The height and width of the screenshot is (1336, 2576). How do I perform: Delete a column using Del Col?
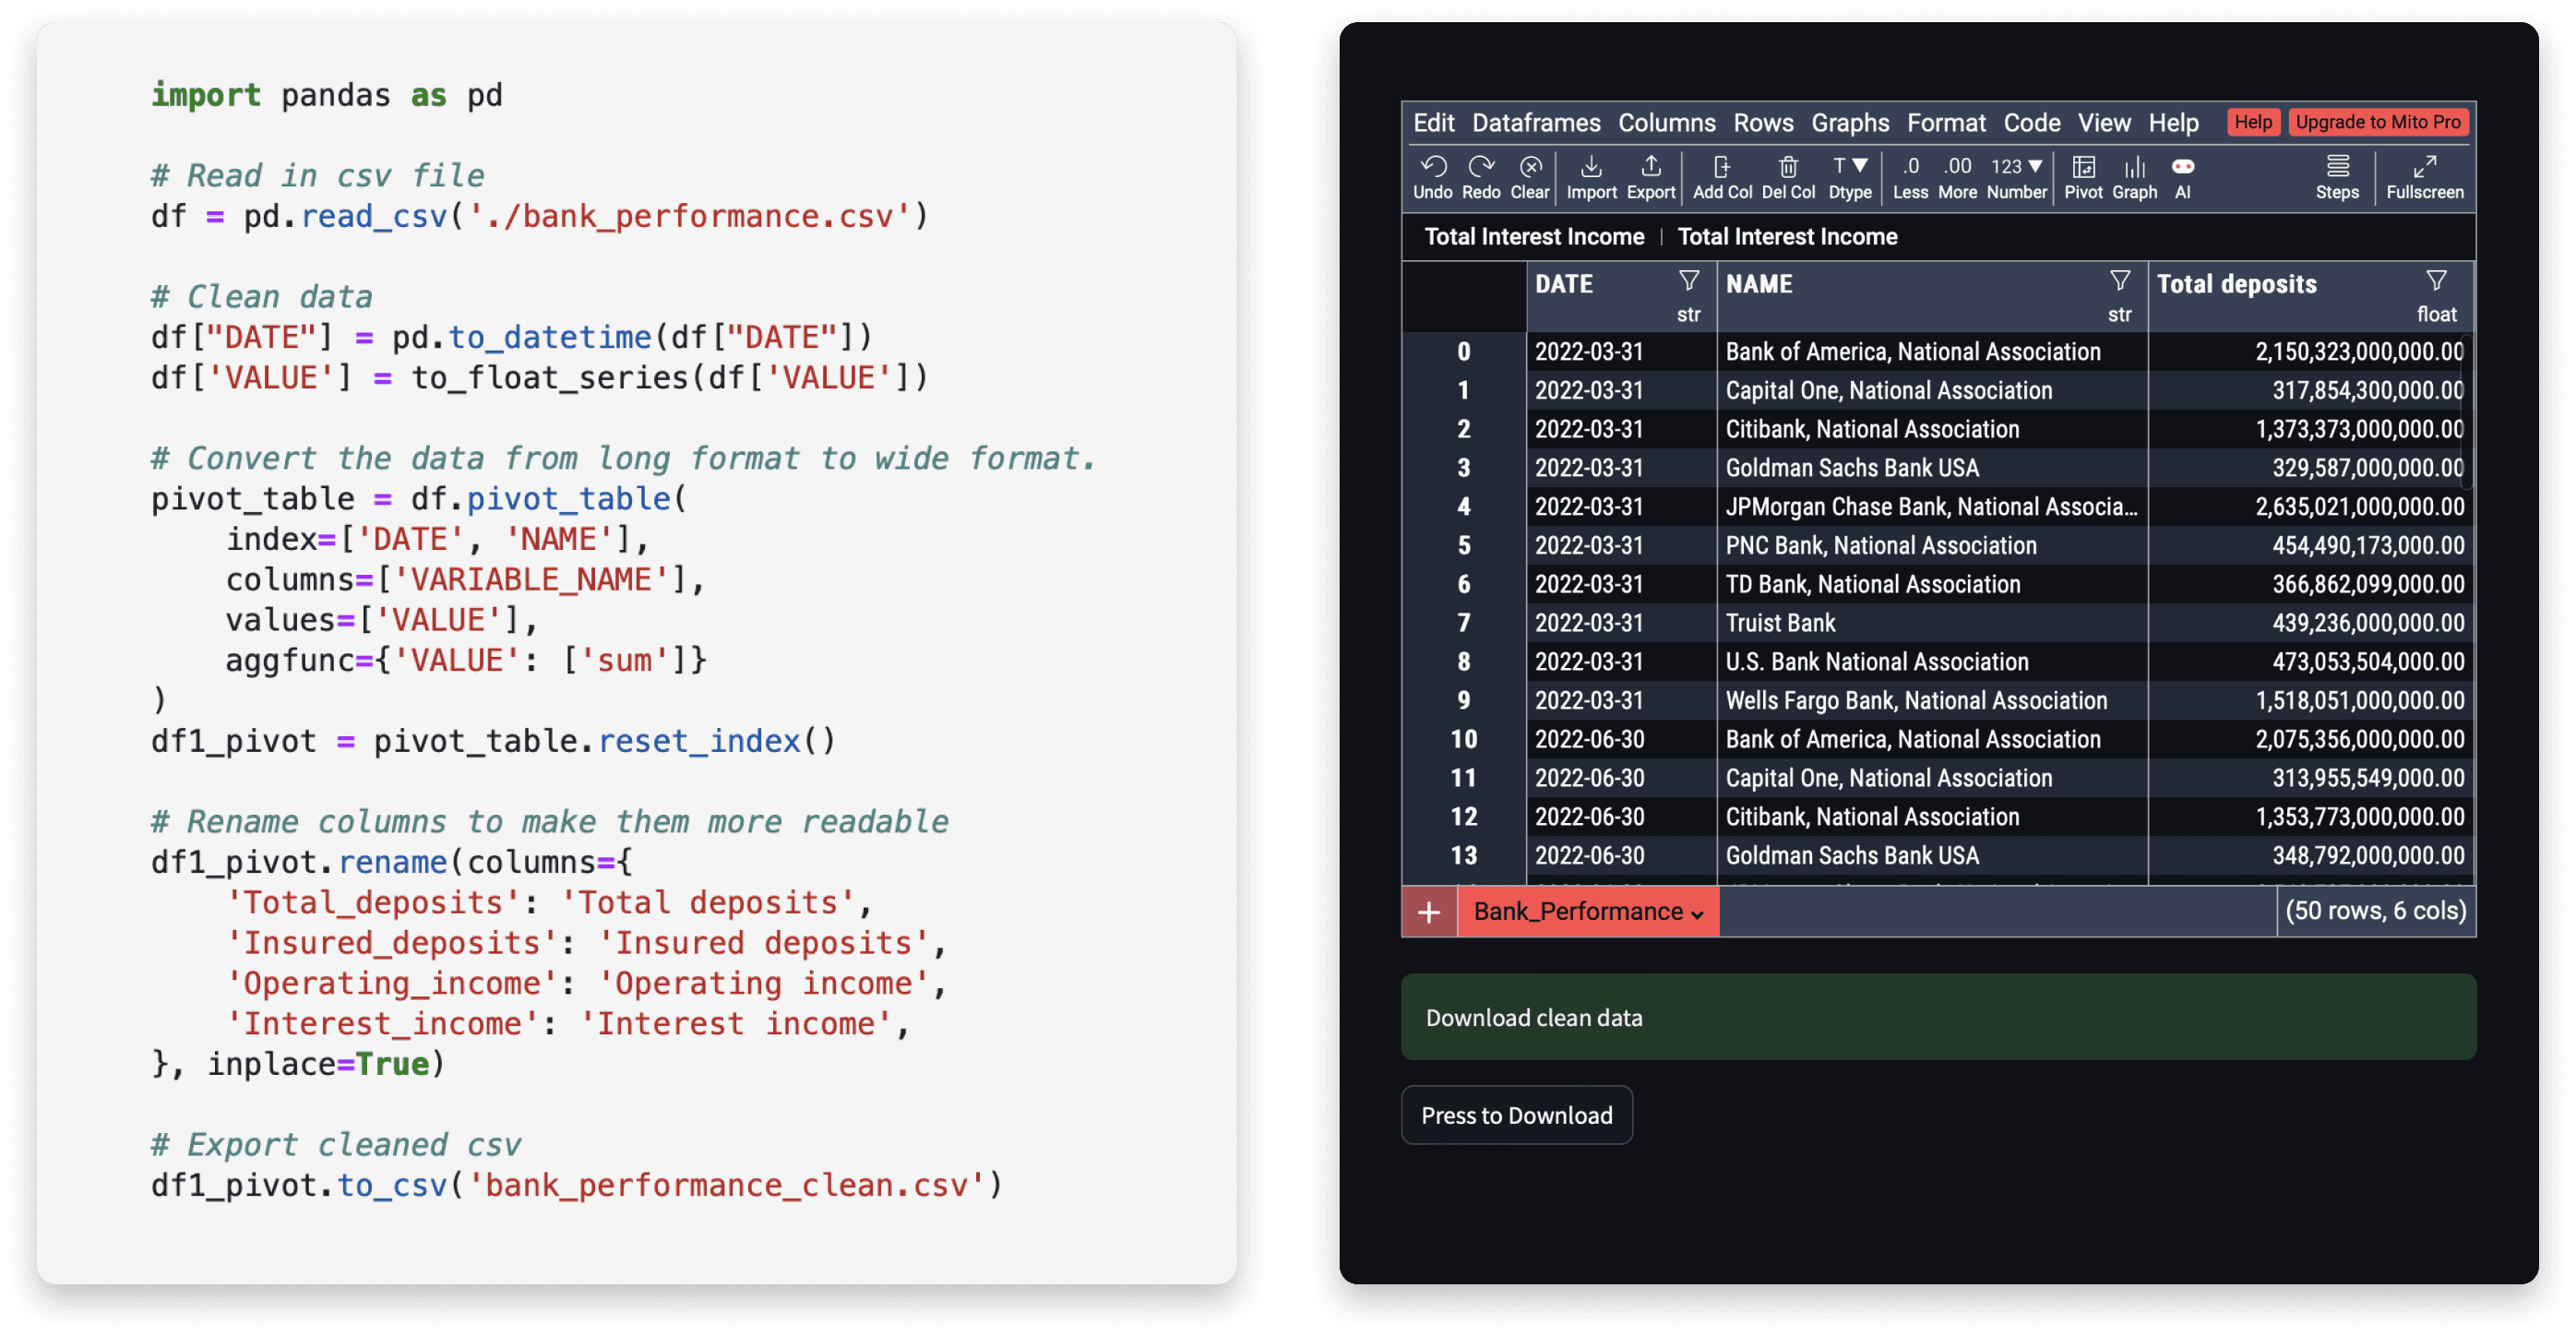[x=1788, y=176]
